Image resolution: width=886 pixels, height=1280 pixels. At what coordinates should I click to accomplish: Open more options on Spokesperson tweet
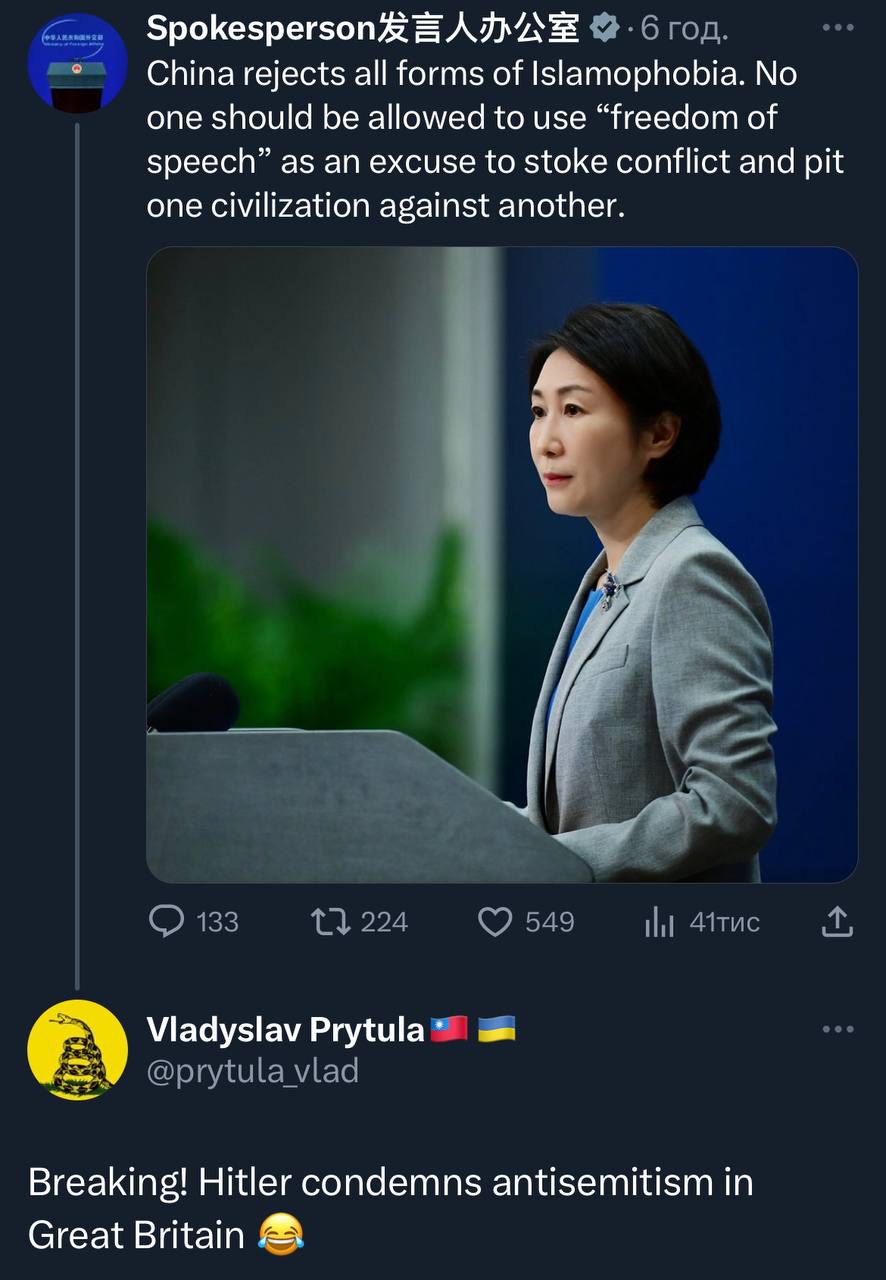837,29
